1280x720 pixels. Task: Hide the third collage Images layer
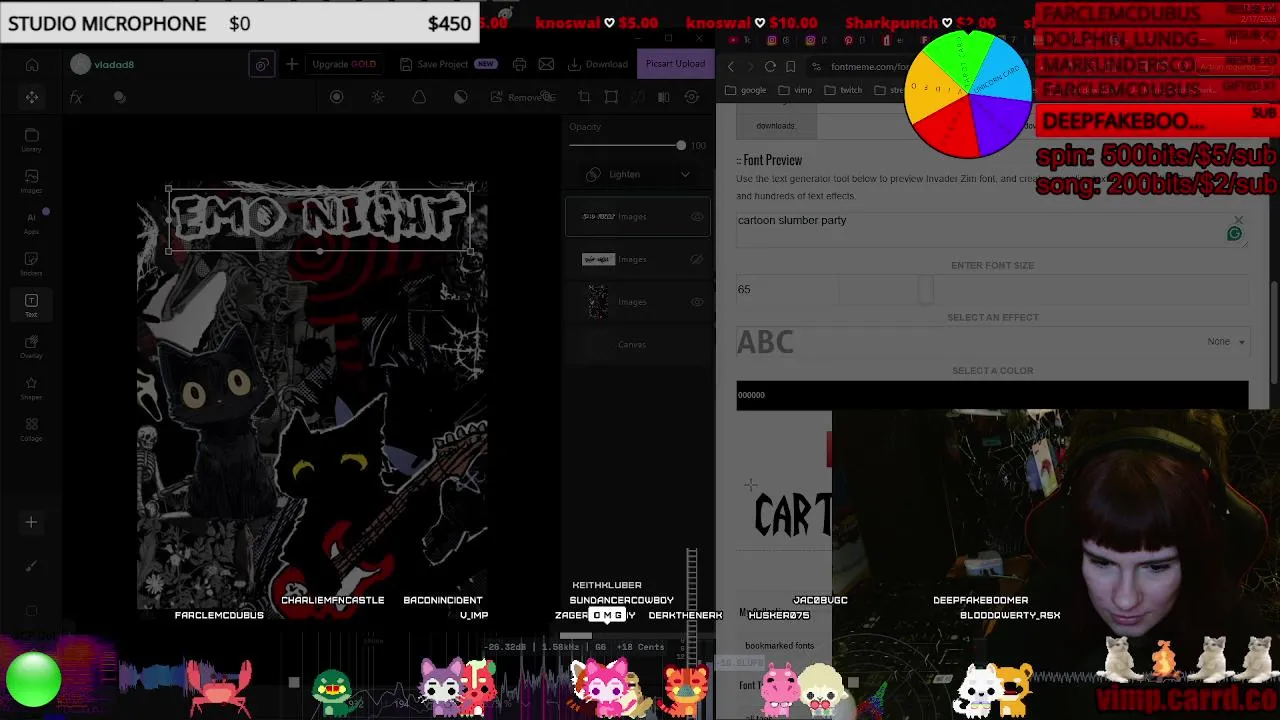coord(697,302)
